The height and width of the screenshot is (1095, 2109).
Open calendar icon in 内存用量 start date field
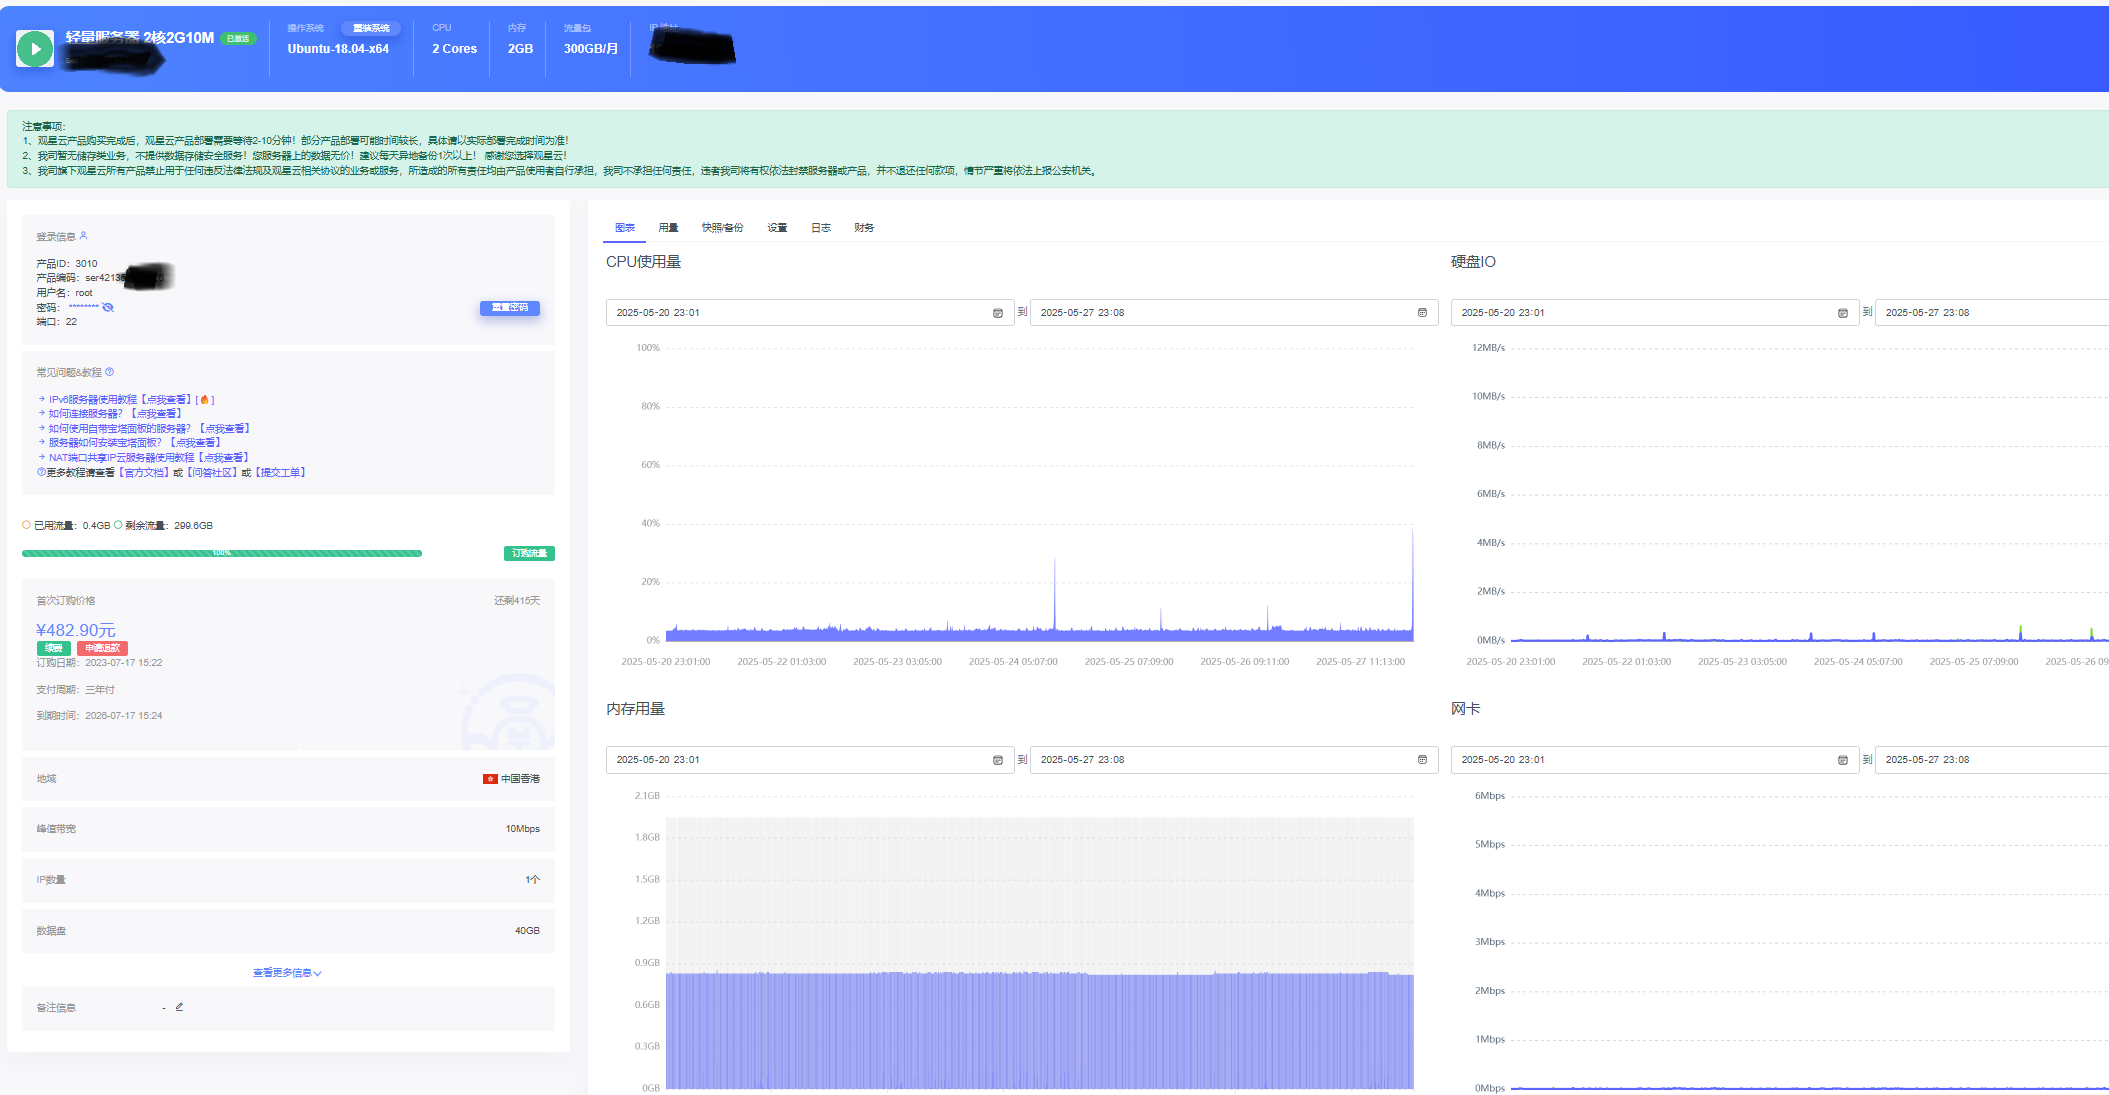(997, 760)
